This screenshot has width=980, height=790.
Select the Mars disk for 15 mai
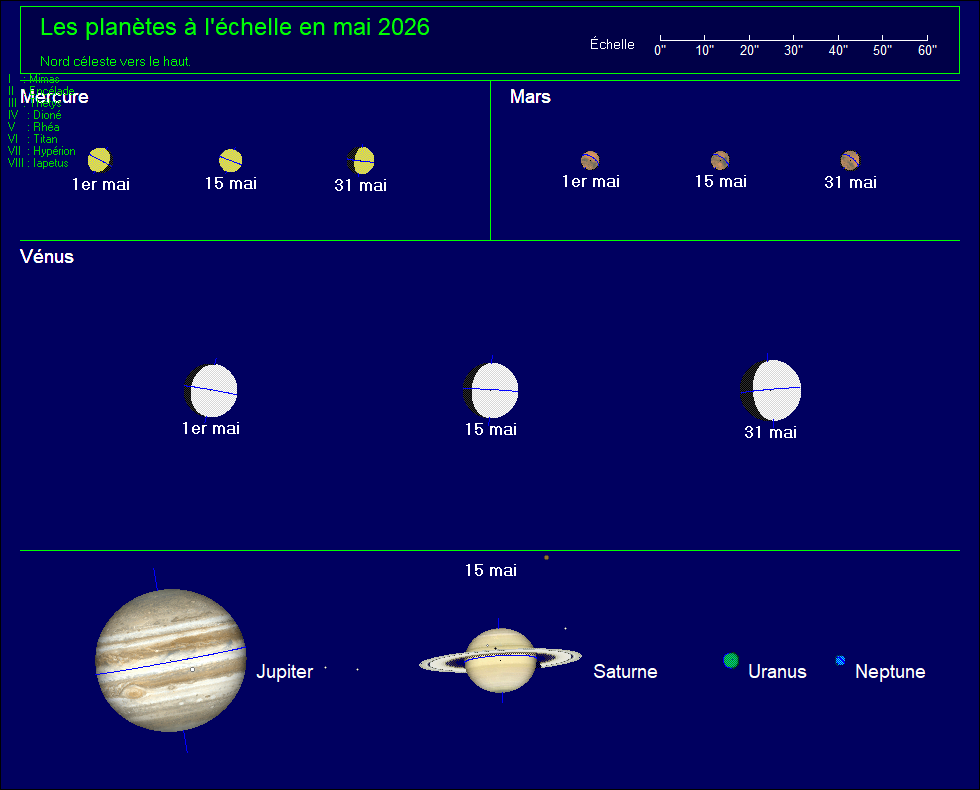tap(720, 161)
